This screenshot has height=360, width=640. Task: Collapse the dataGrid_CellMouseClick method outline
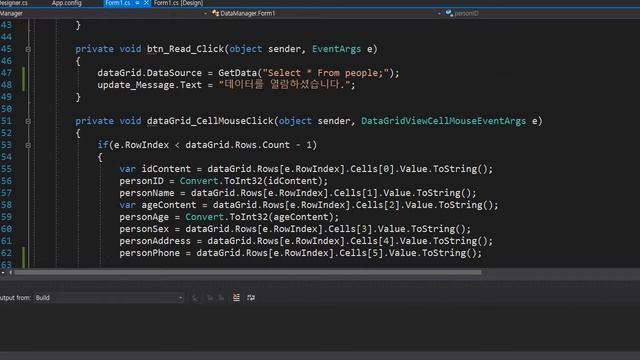click(28, 121)
